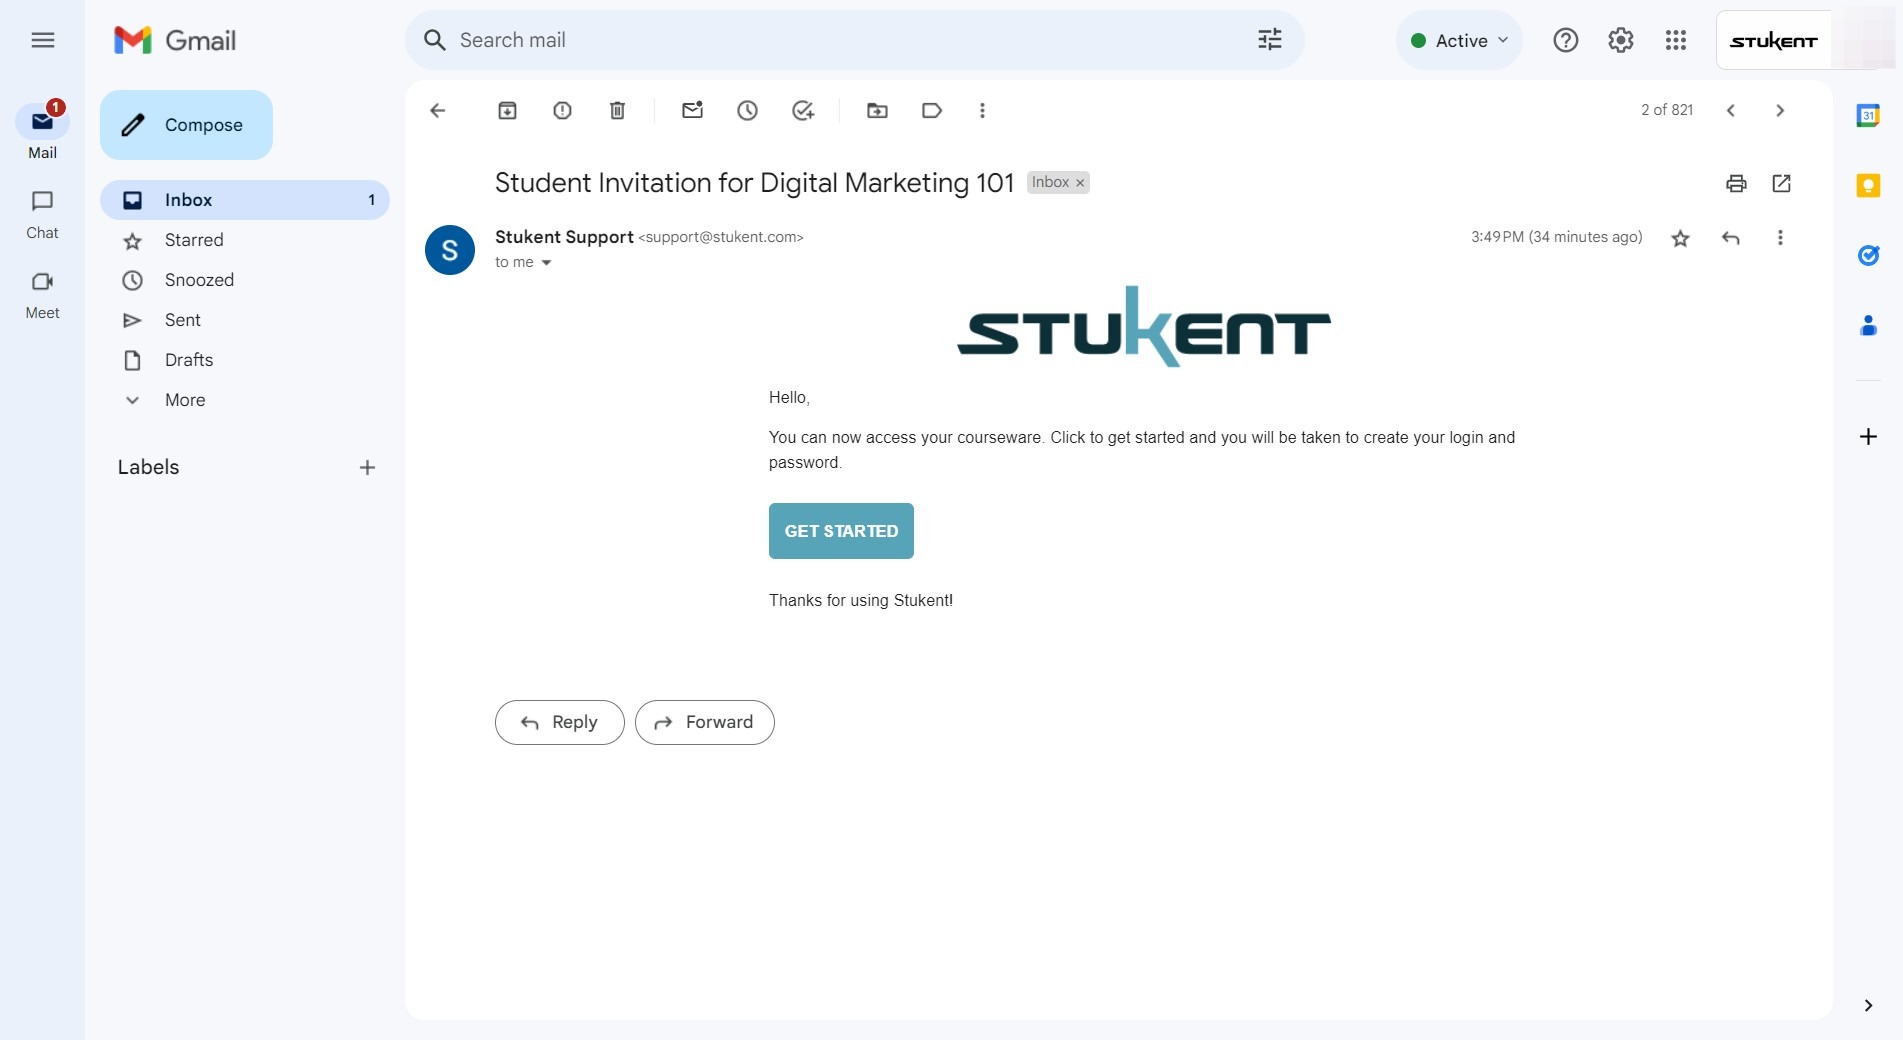Open Support help icon
This screenshot has width=1903, height=1040.
pos(1566,40)
